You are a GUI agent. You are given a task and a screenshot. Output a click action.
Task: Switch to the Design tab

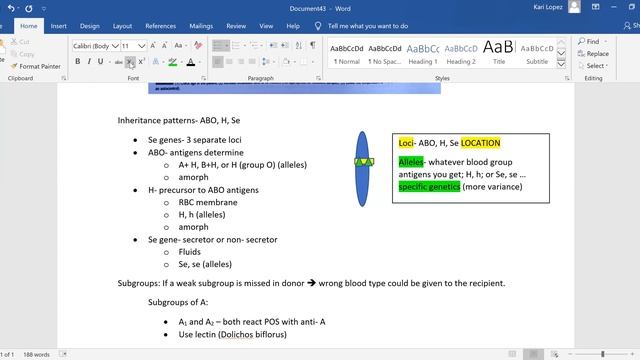89,26
